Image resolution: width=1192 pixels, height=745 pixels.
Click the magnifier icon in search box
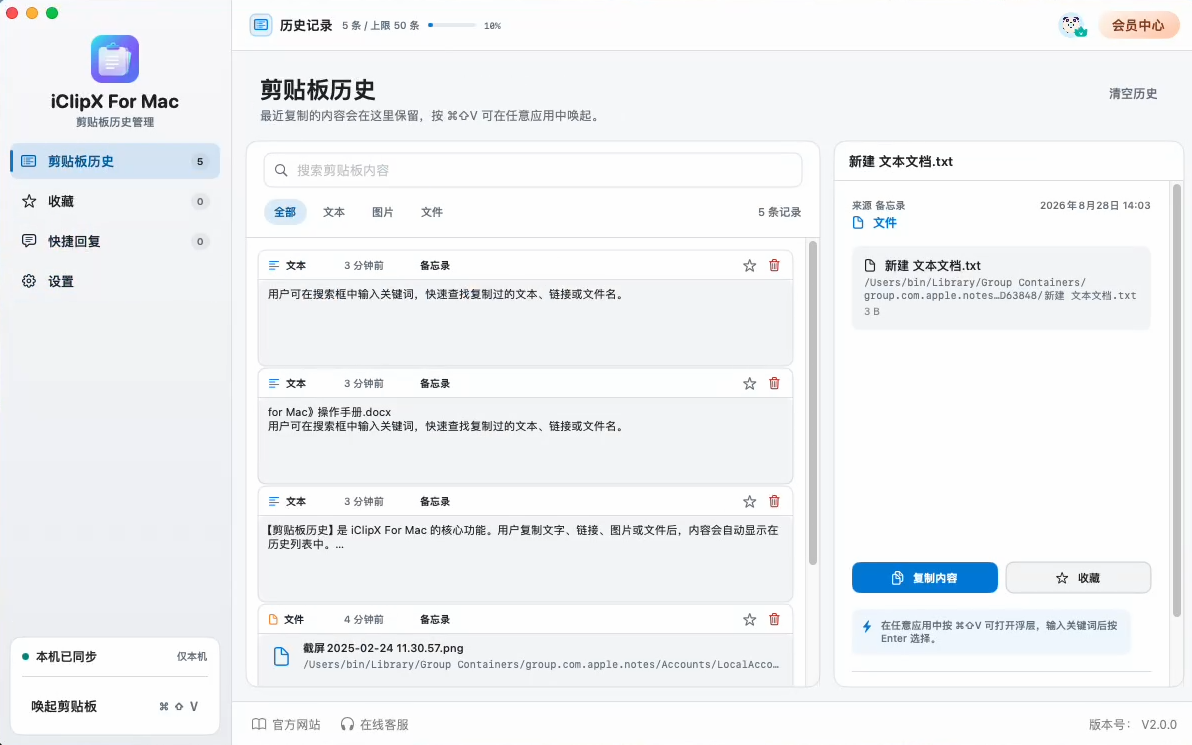click(281, 170)
